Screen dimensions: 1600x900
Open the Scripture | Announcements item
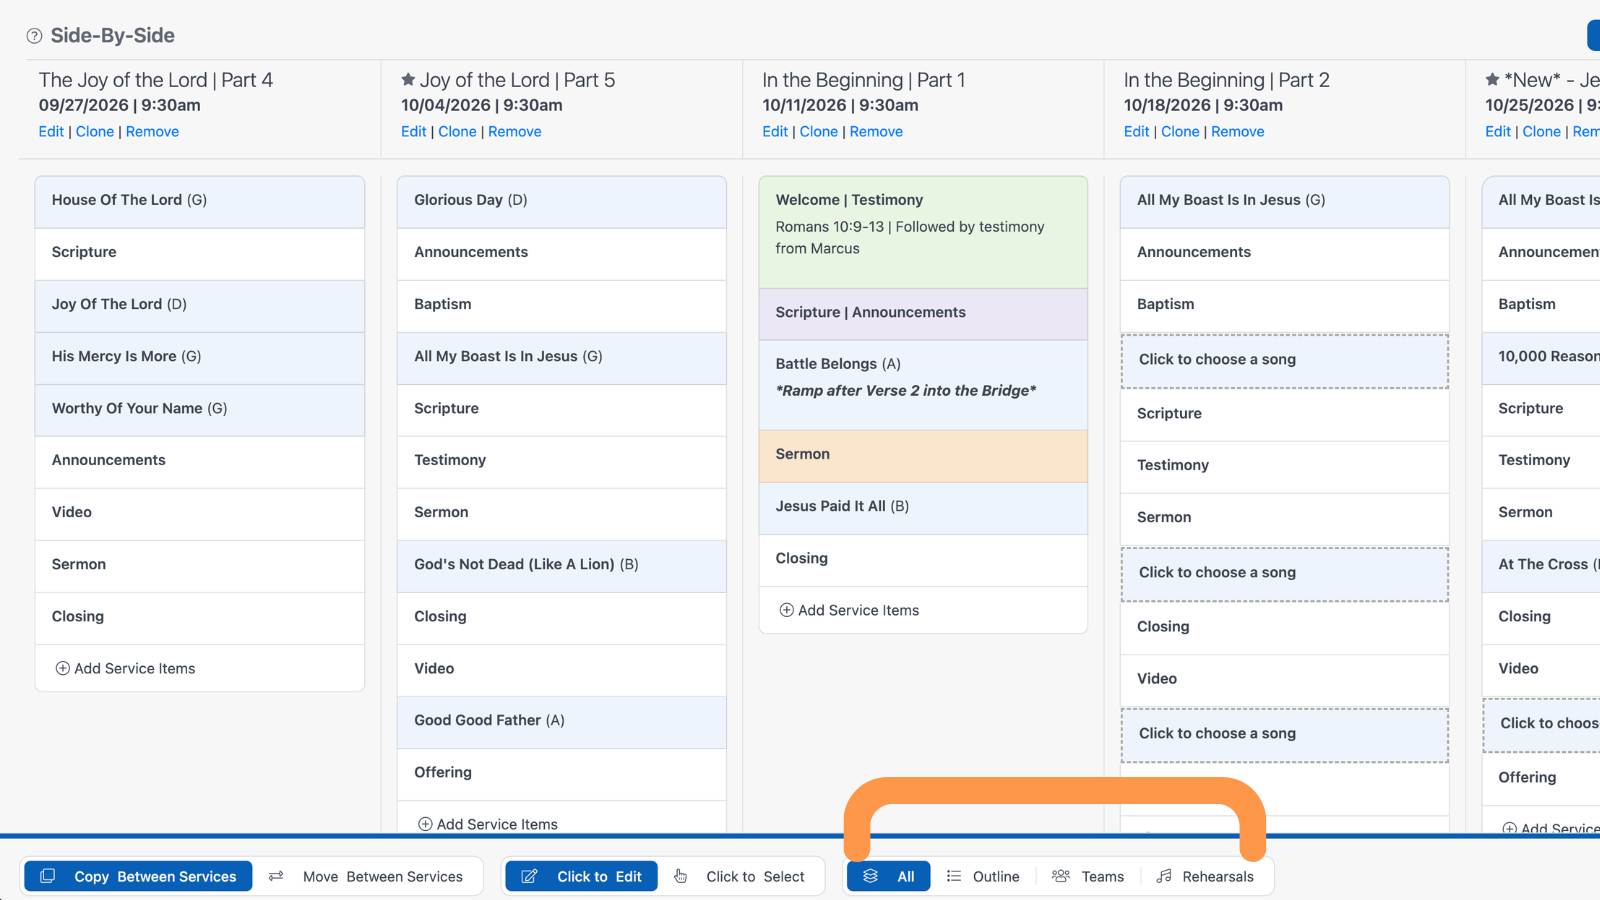[923, 314]
